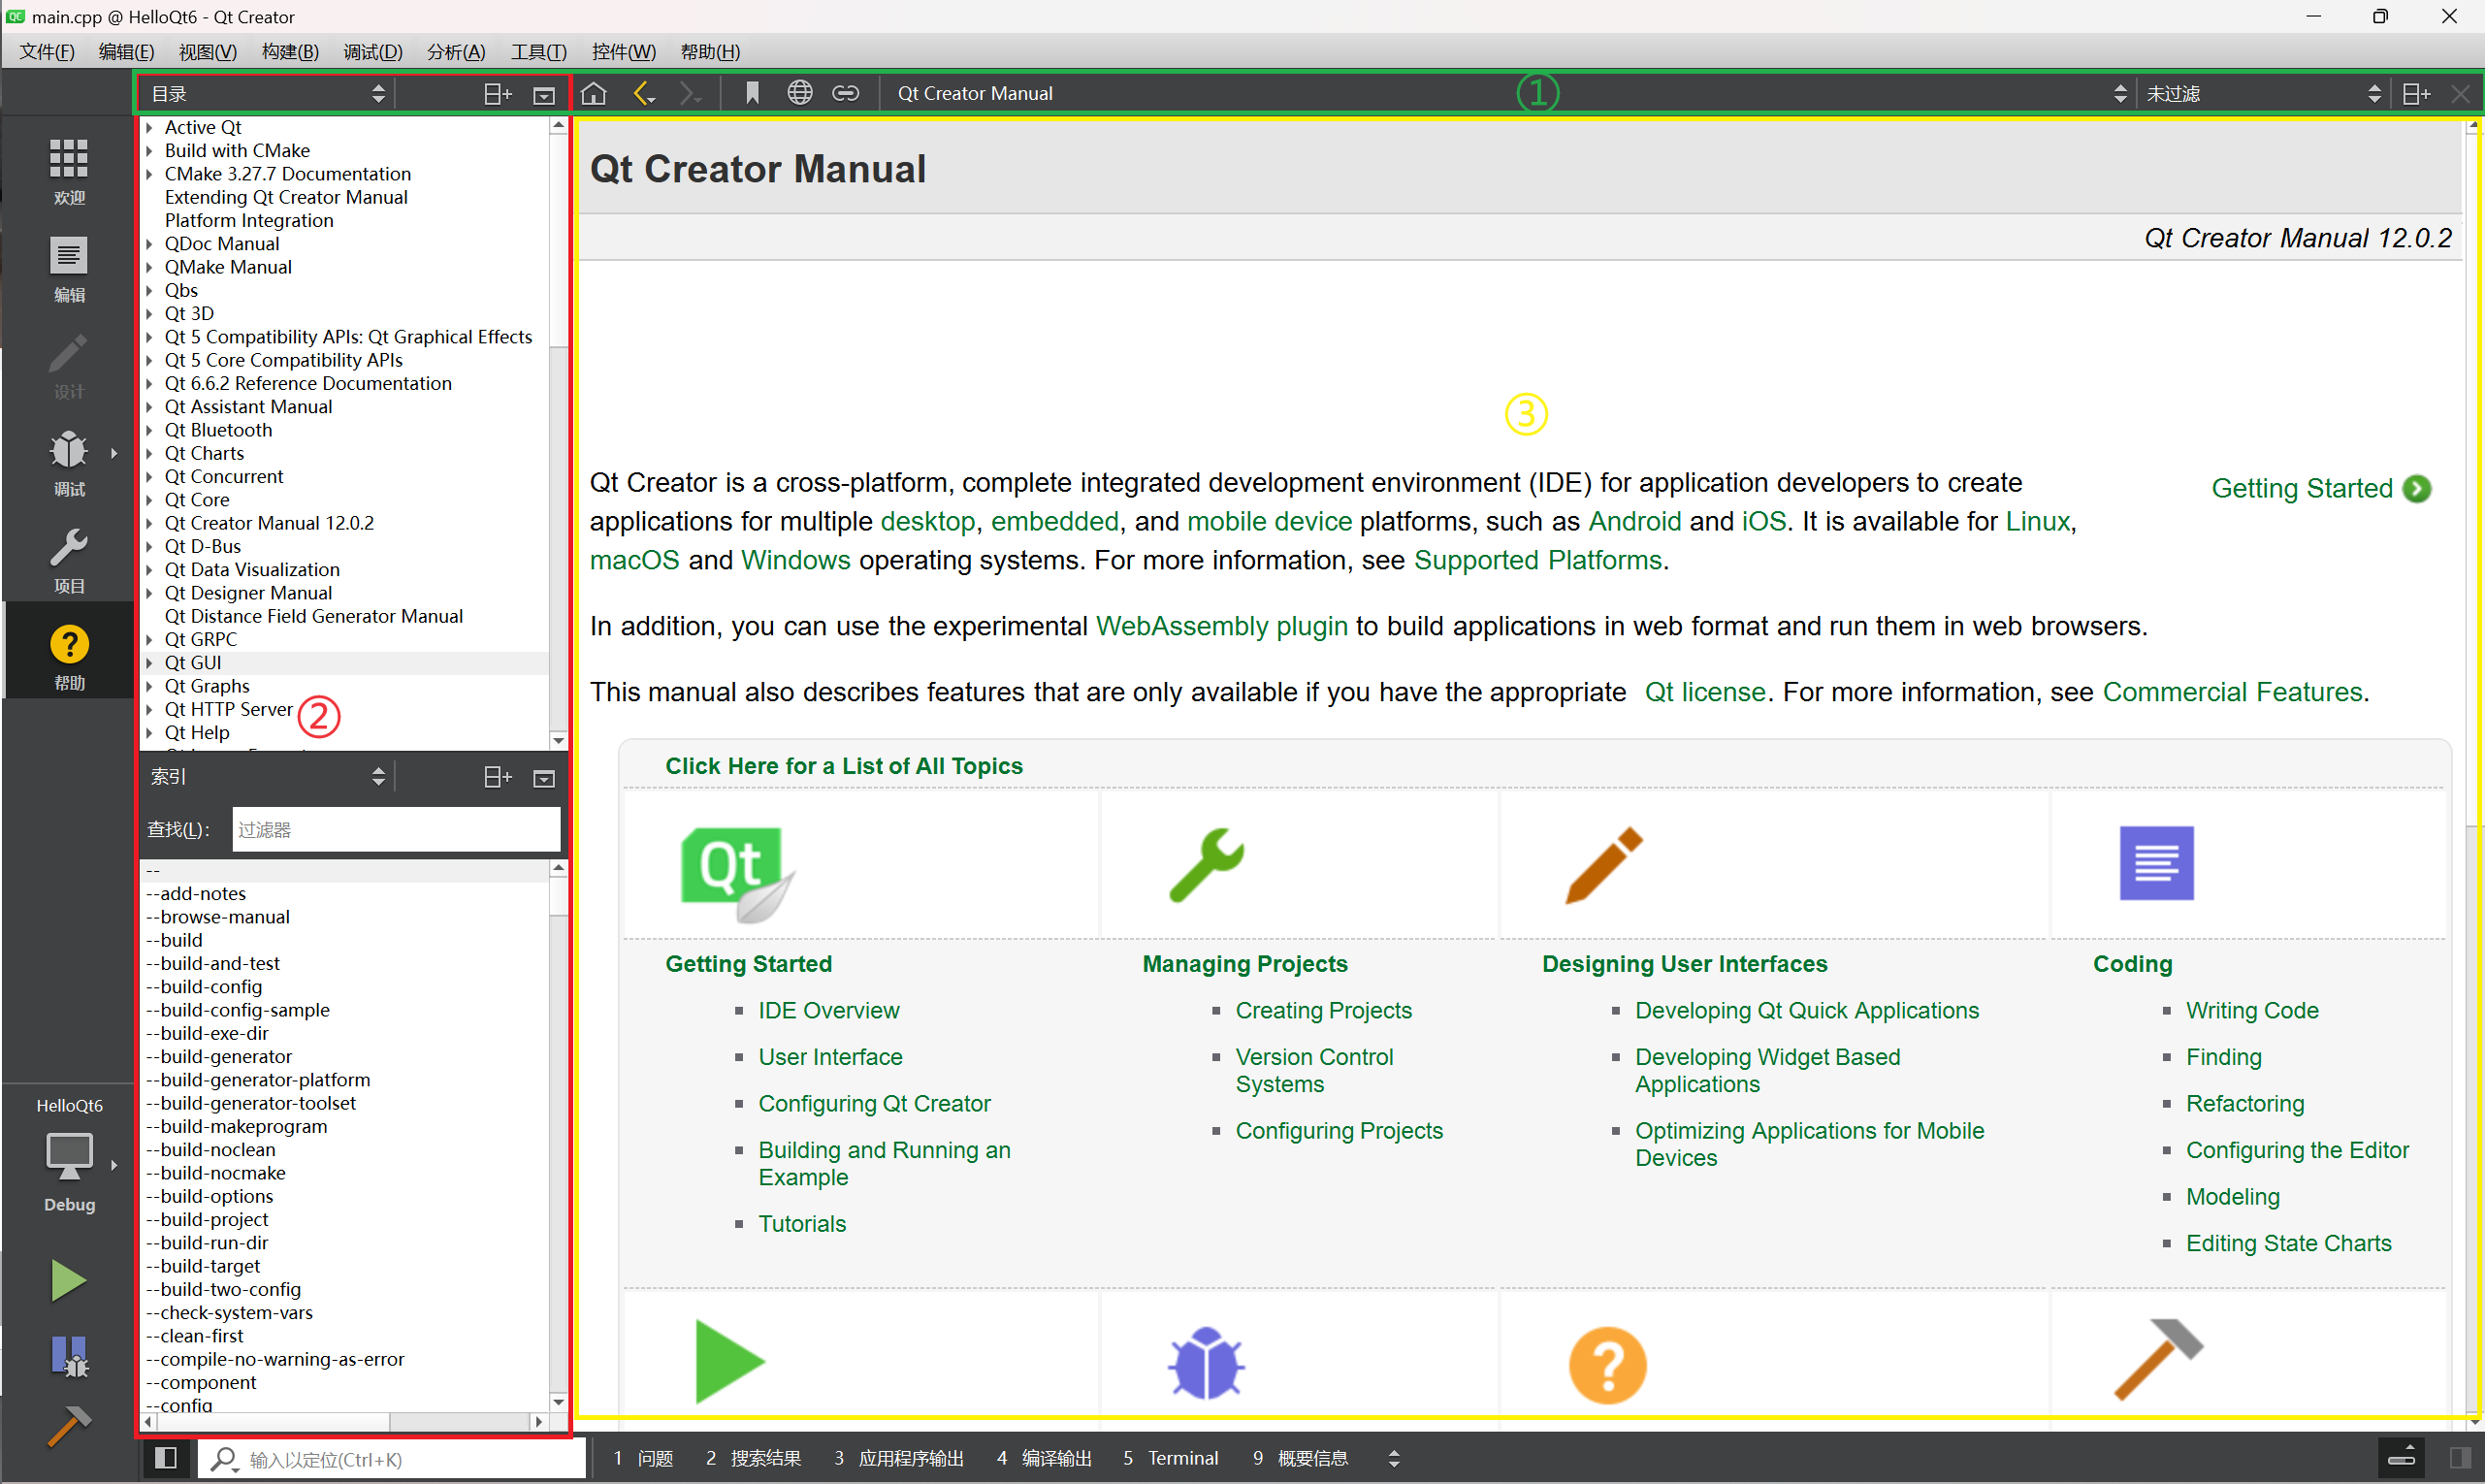Expand the Qt GUI tree node
This screenshot has width=2485, height=1484.
coord(149,662)
